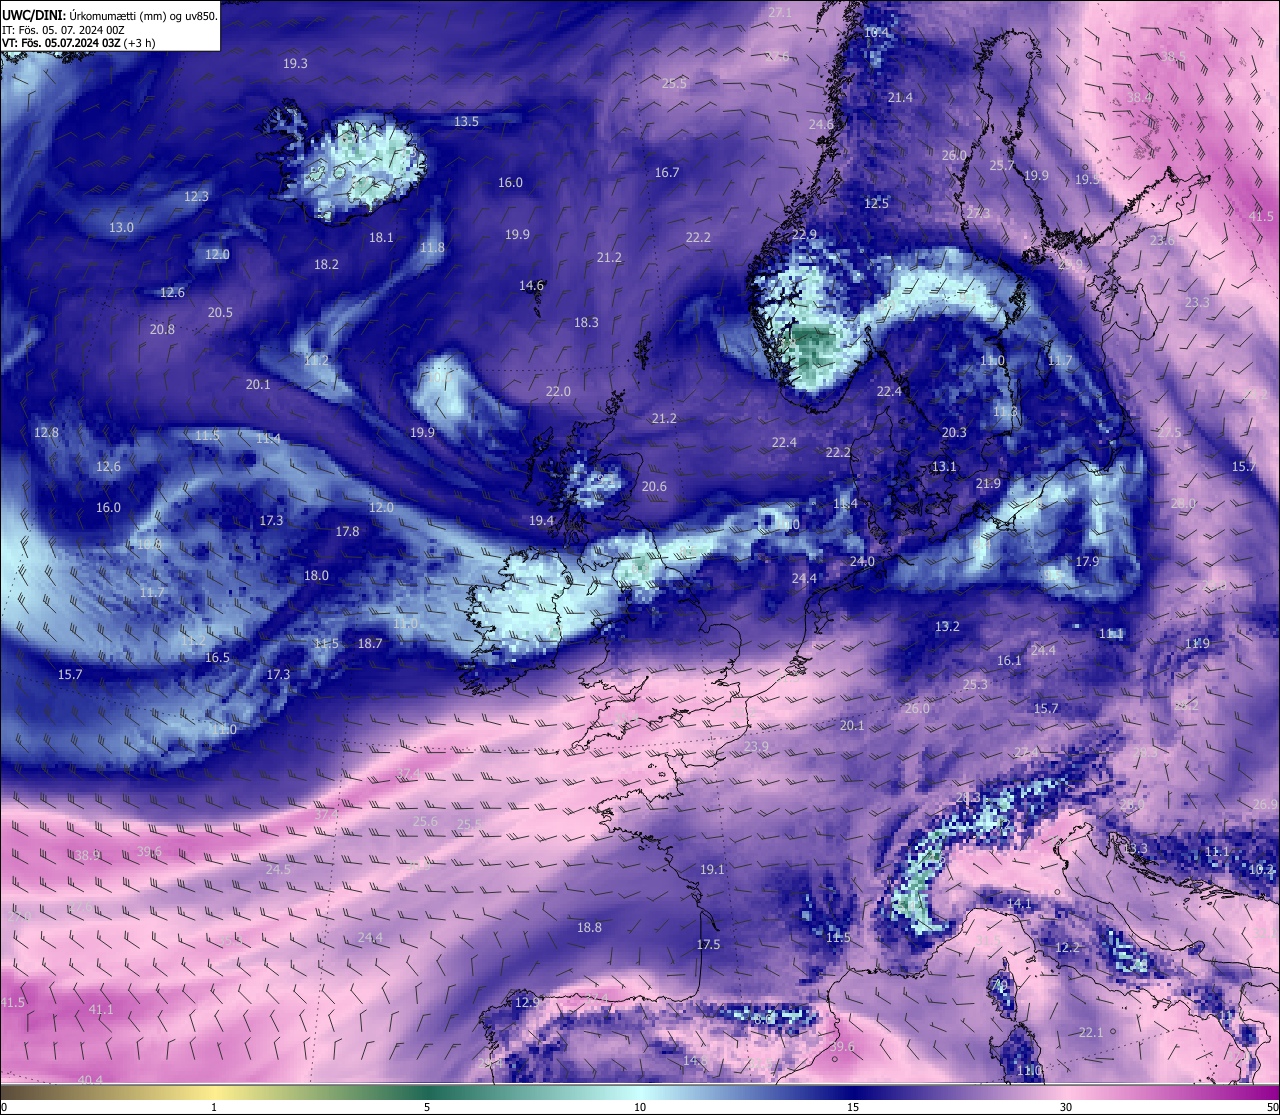1280x1115 pixels.
Task: Pick the 14.6 value near the Faroe Islands
Action: pyautogui.click(x=531, y=285)
